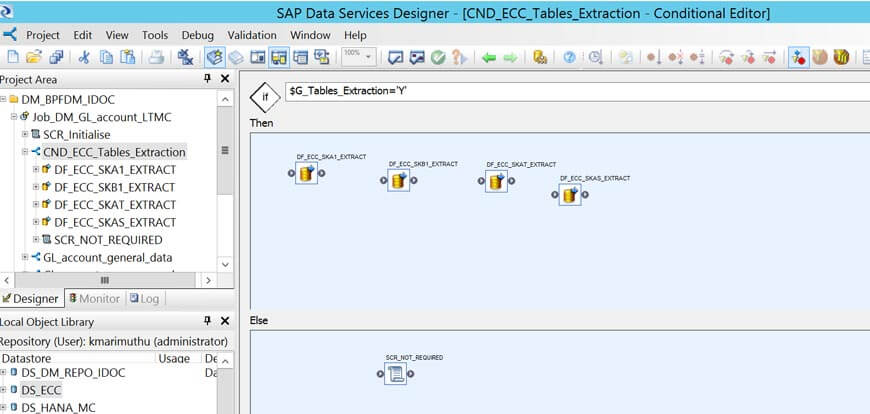
Task: Click the Save All toolbar icon
Action: coord(56,57)
